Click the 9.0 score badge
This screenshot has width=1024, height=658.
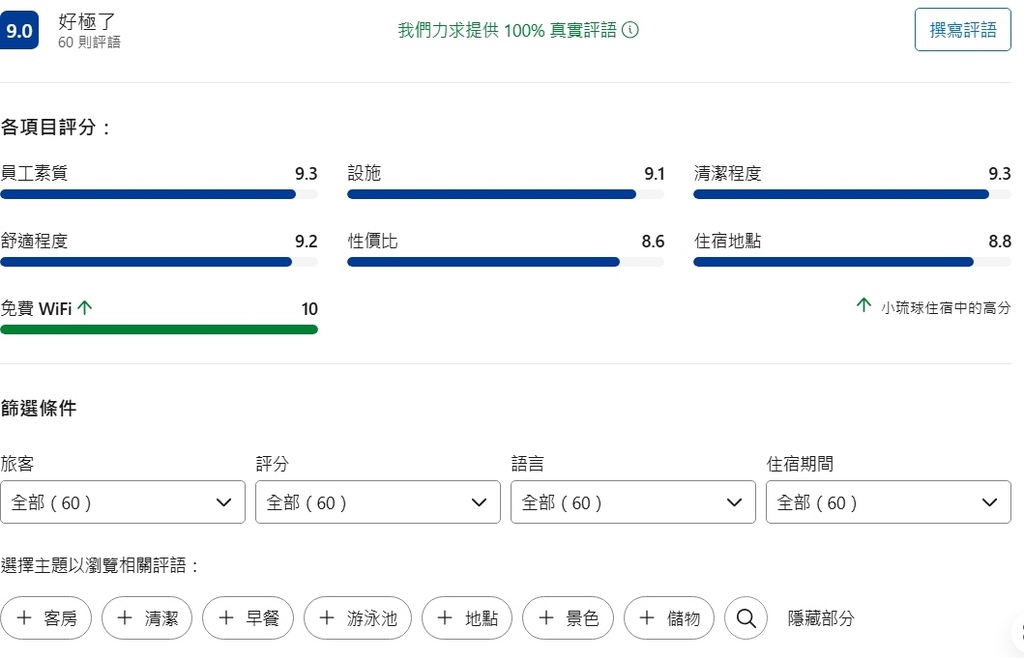pyautogui.click(x=19, y=30)
